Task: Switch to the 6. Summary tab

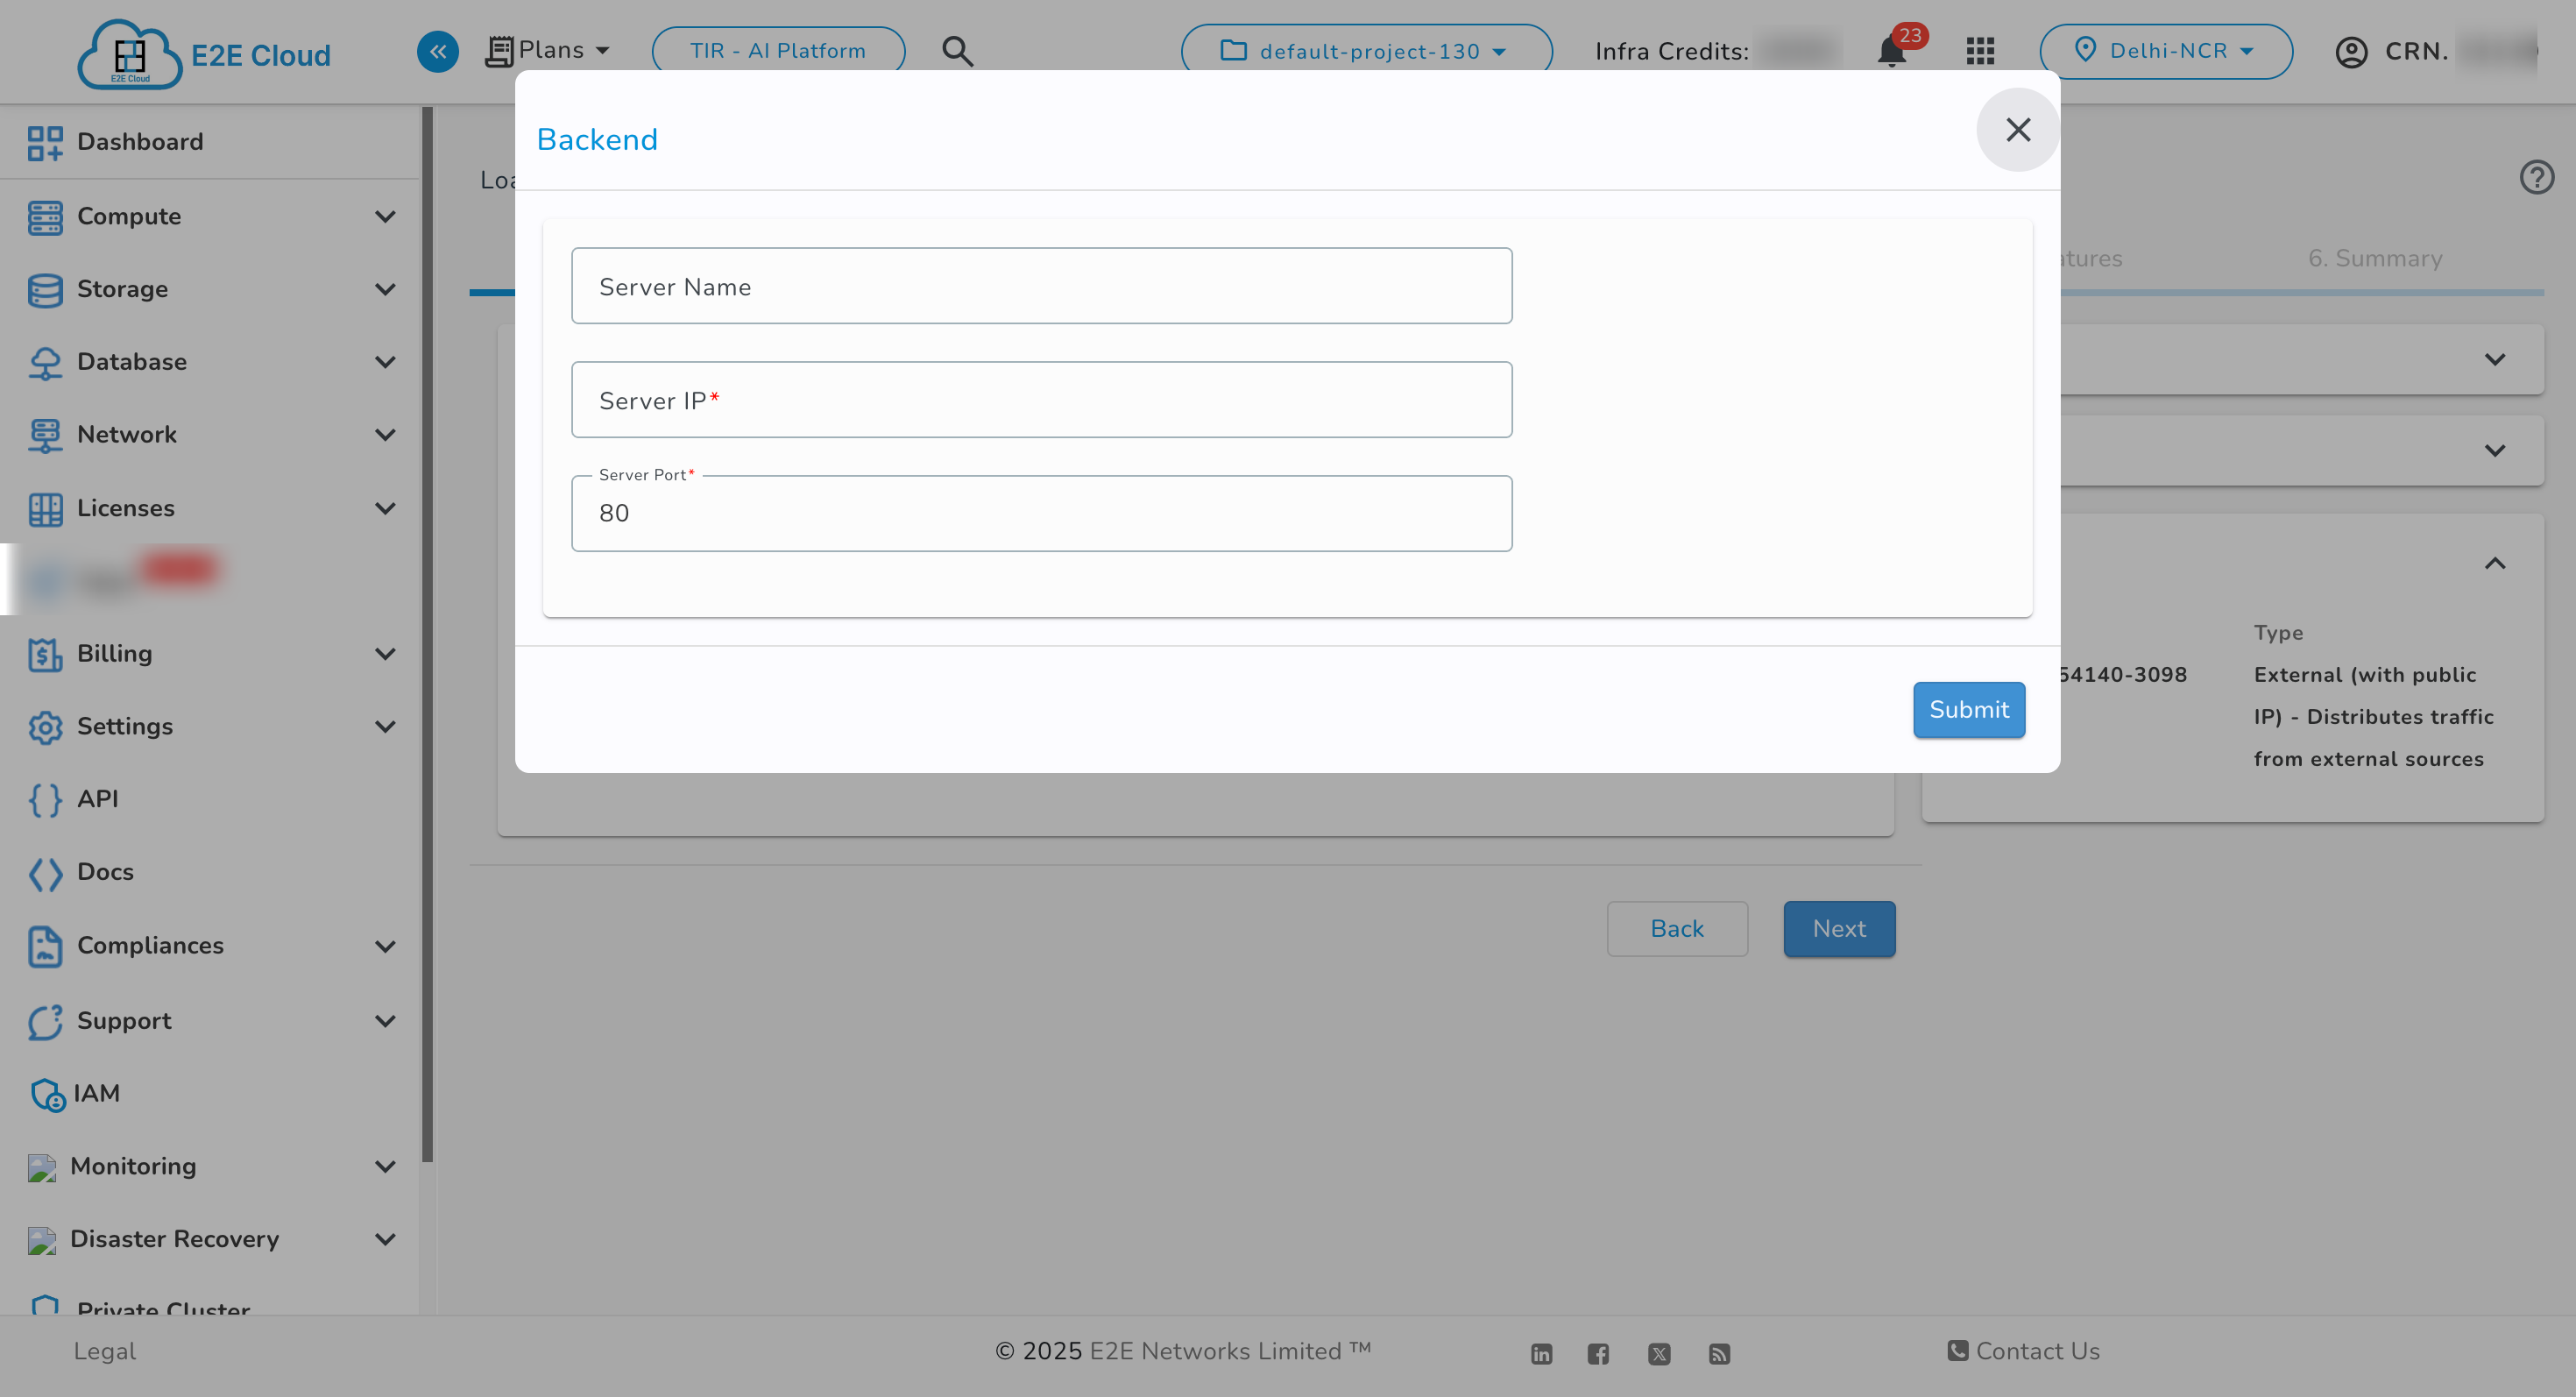Action: 2375,258
